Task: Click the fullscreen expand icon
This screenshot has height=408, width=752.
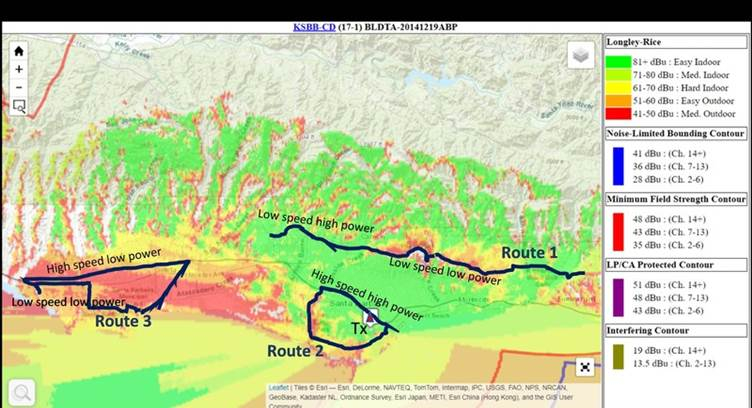Action: (585, 366)
